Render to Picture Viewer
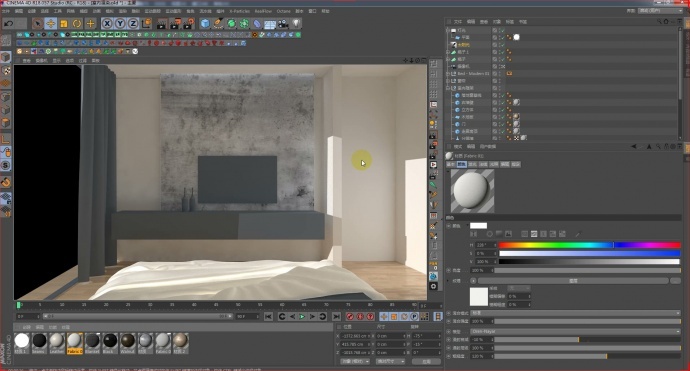 [176, 23]
